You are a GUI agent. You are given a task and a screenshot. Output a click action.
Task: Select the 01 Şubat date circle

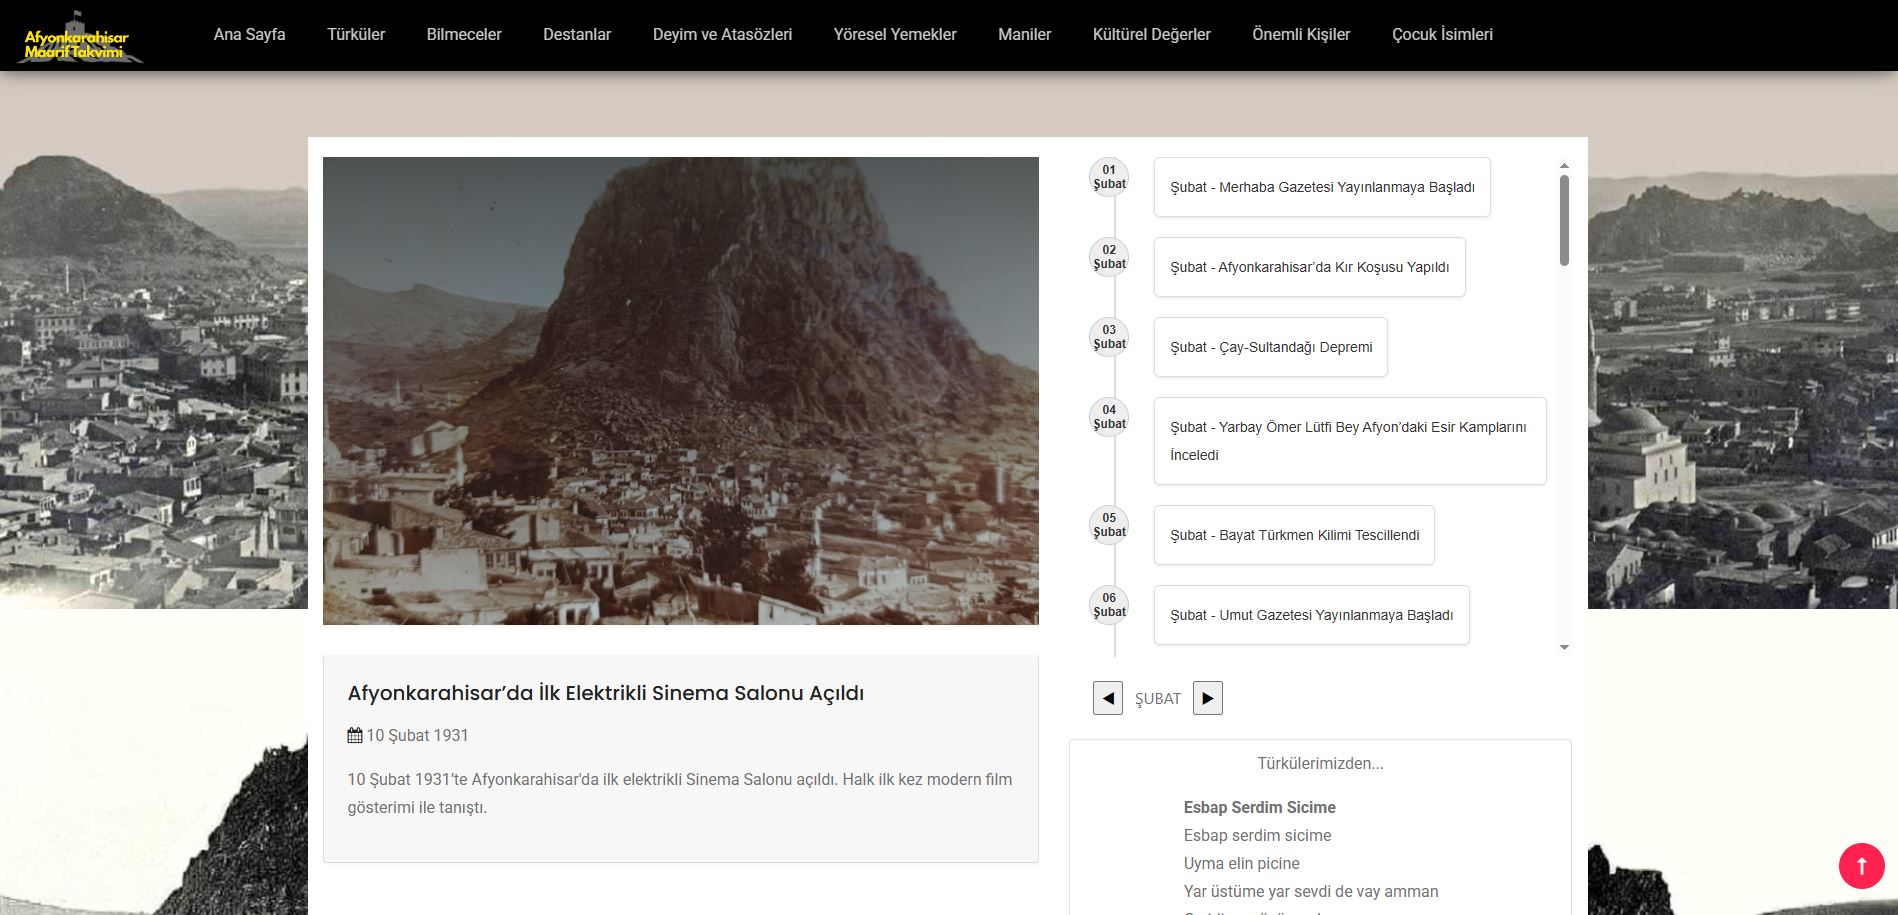pyautogui.click(x=1109, y=177)
